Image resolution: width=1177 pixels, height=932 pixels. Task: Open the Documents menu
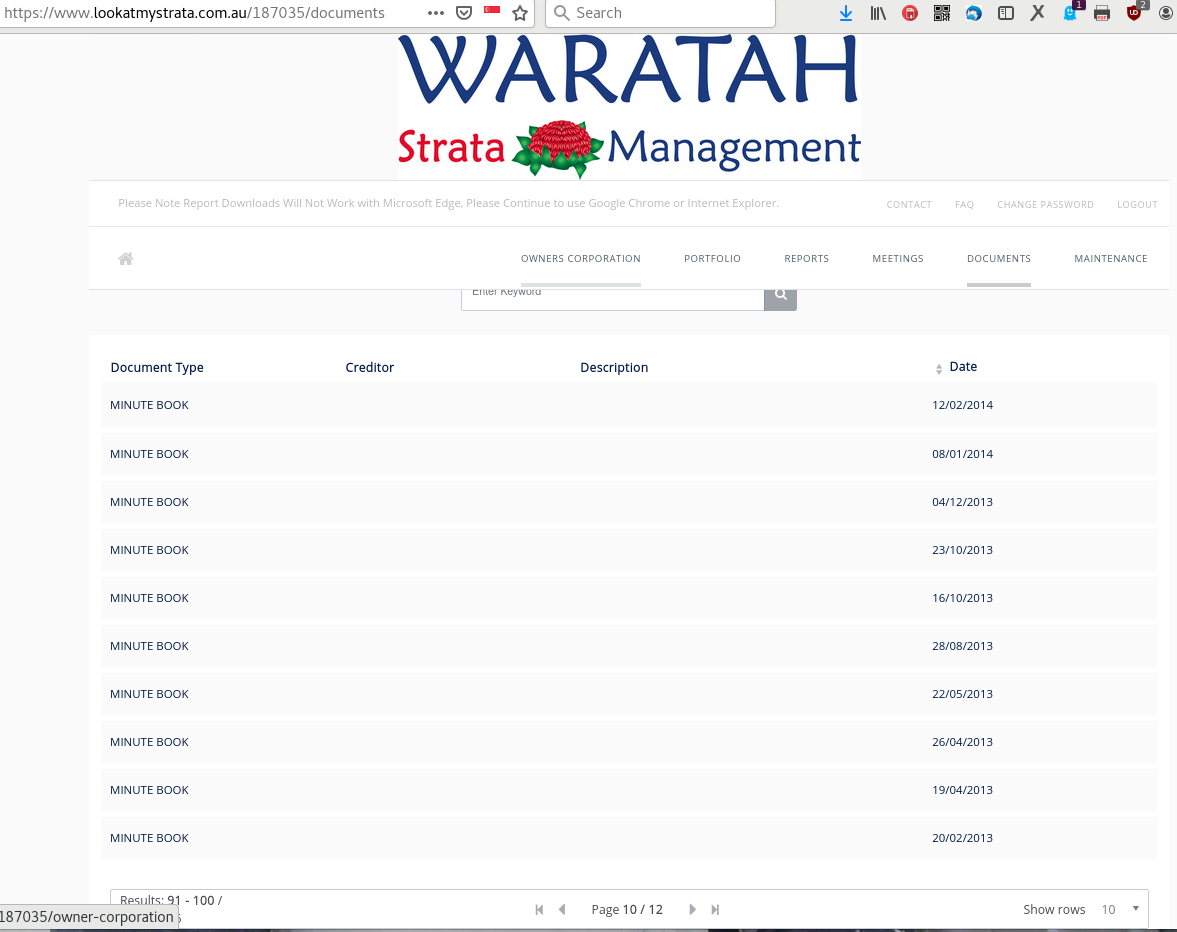[999, 258]
